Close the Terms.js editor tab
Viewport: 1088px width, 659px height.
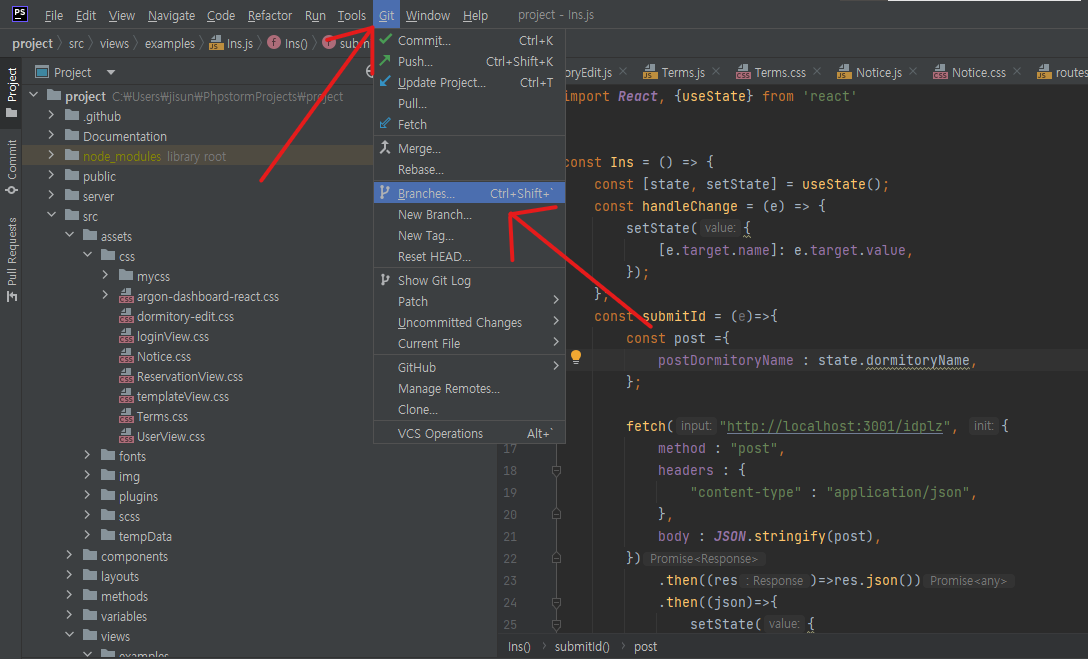click(716, 71)
